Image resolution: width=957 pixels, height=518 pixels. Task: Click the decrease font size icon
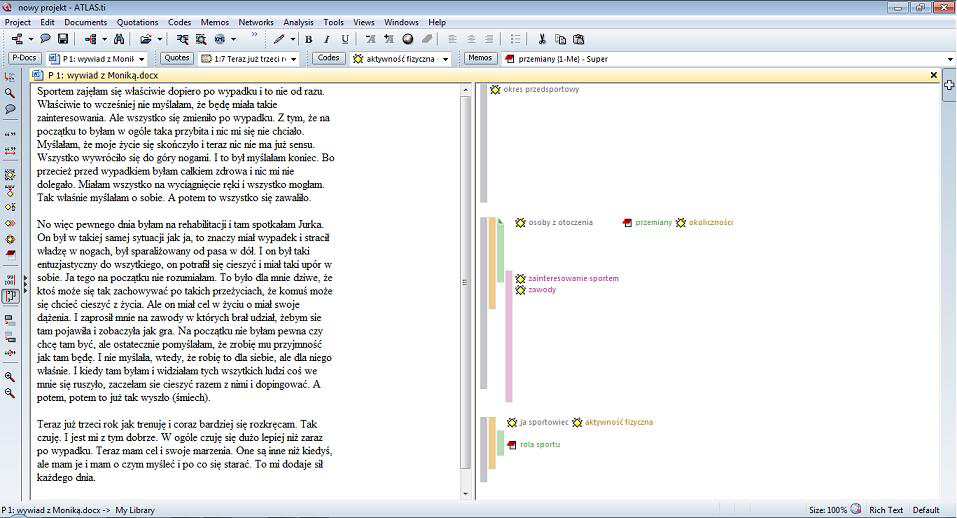coord(370,39)
